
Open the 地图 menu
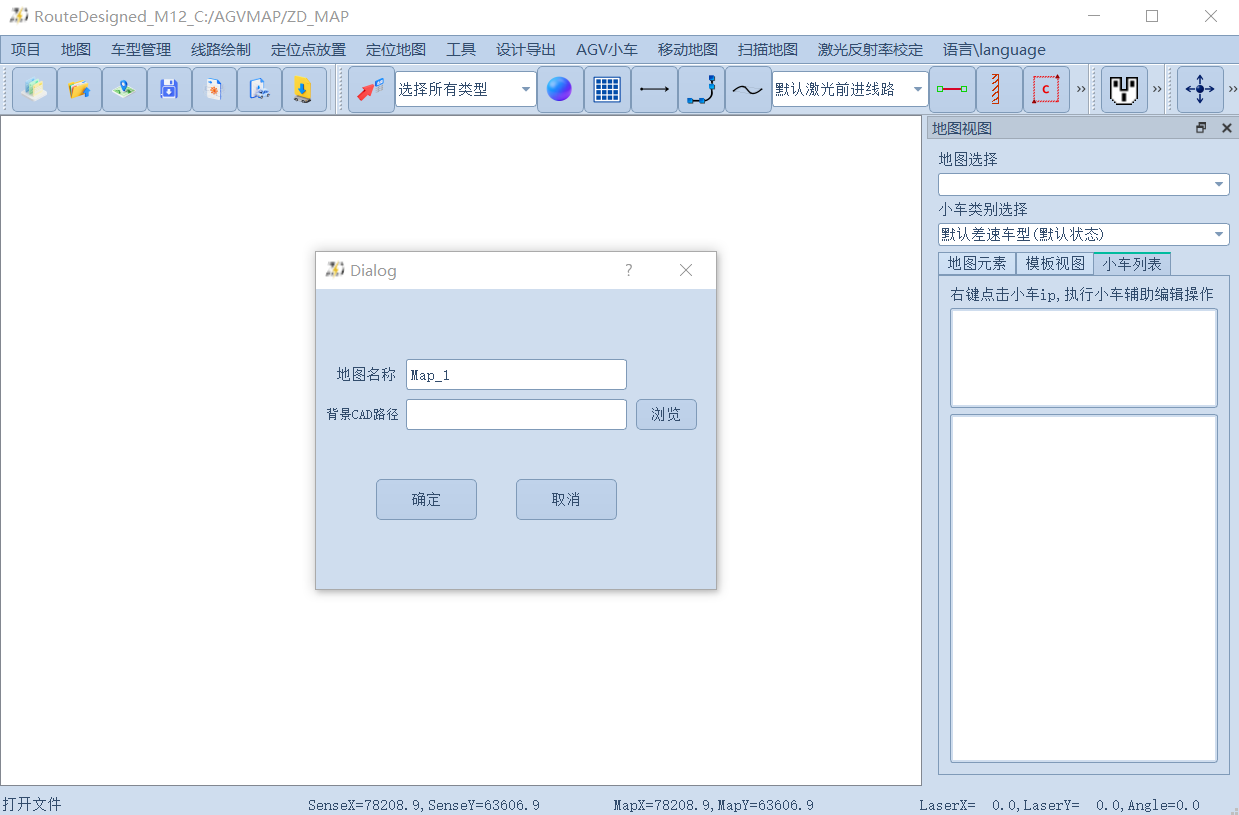pos(76,50)
